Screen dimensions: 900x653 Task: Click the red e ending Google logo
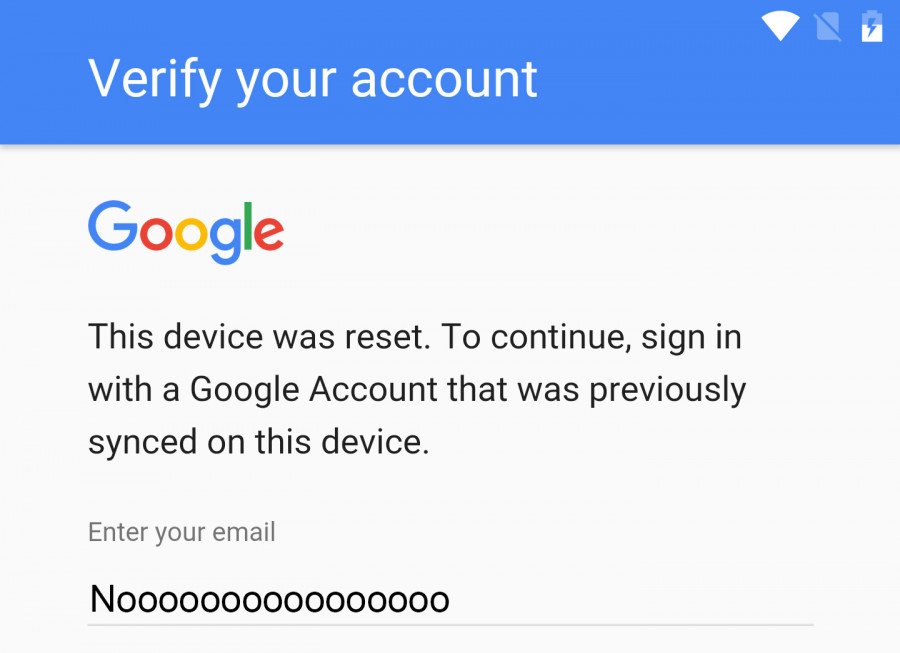(x=270, y=232)
